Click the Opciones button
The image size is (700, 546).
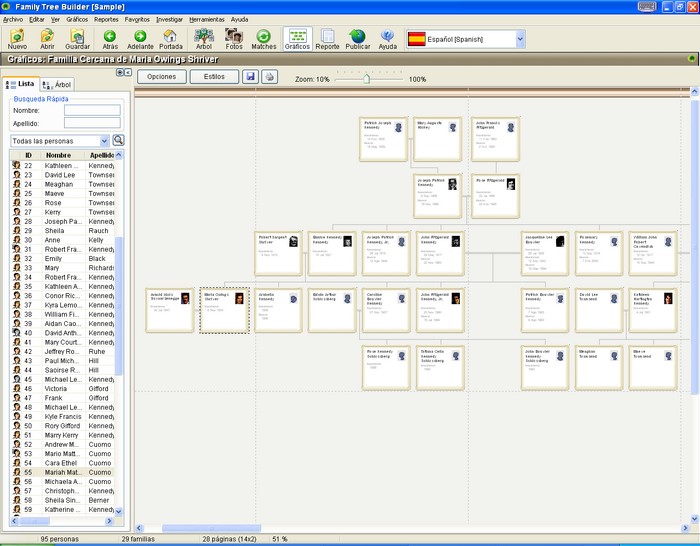point(162,76)
